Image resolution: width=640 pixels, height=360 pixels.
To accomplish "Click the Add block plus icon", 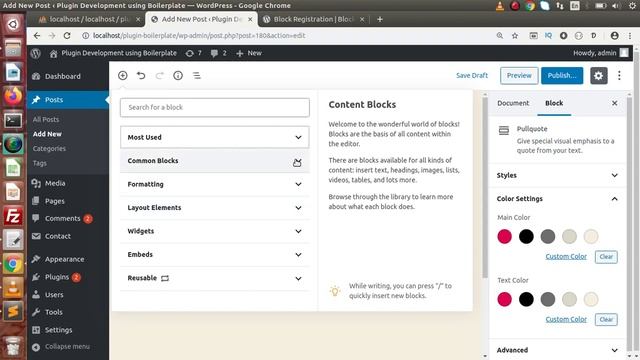I will 122,76.
